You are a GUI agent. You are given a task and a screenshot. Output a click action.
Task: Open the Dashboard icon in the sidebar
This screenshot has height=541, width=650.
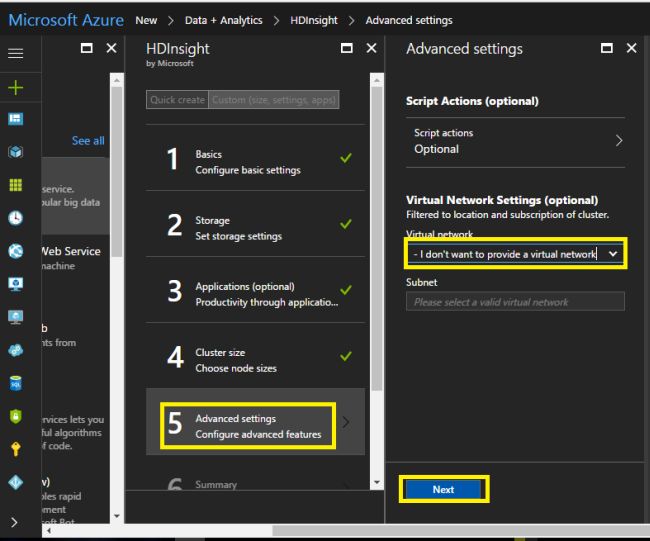coord(15,119)
